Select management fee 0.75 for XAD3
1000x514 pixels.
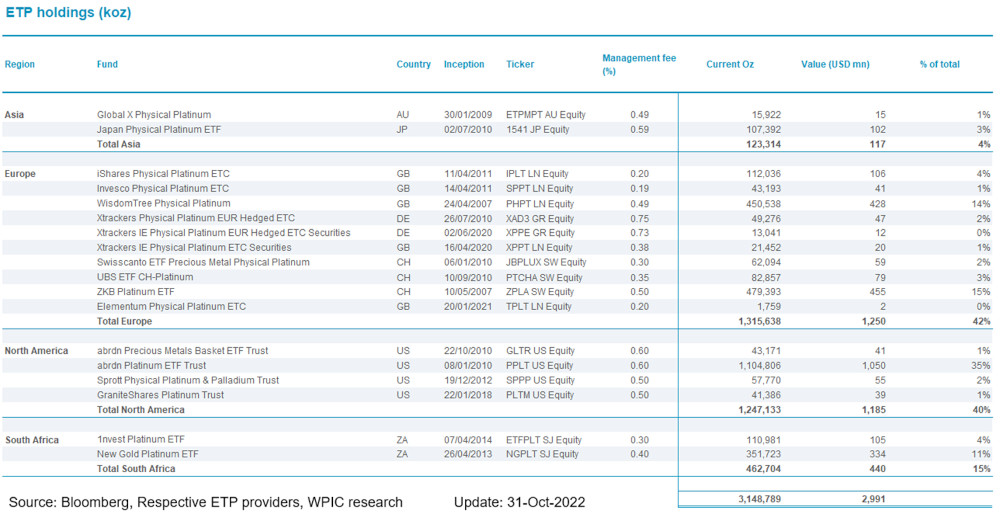click(x=639, y=218)
